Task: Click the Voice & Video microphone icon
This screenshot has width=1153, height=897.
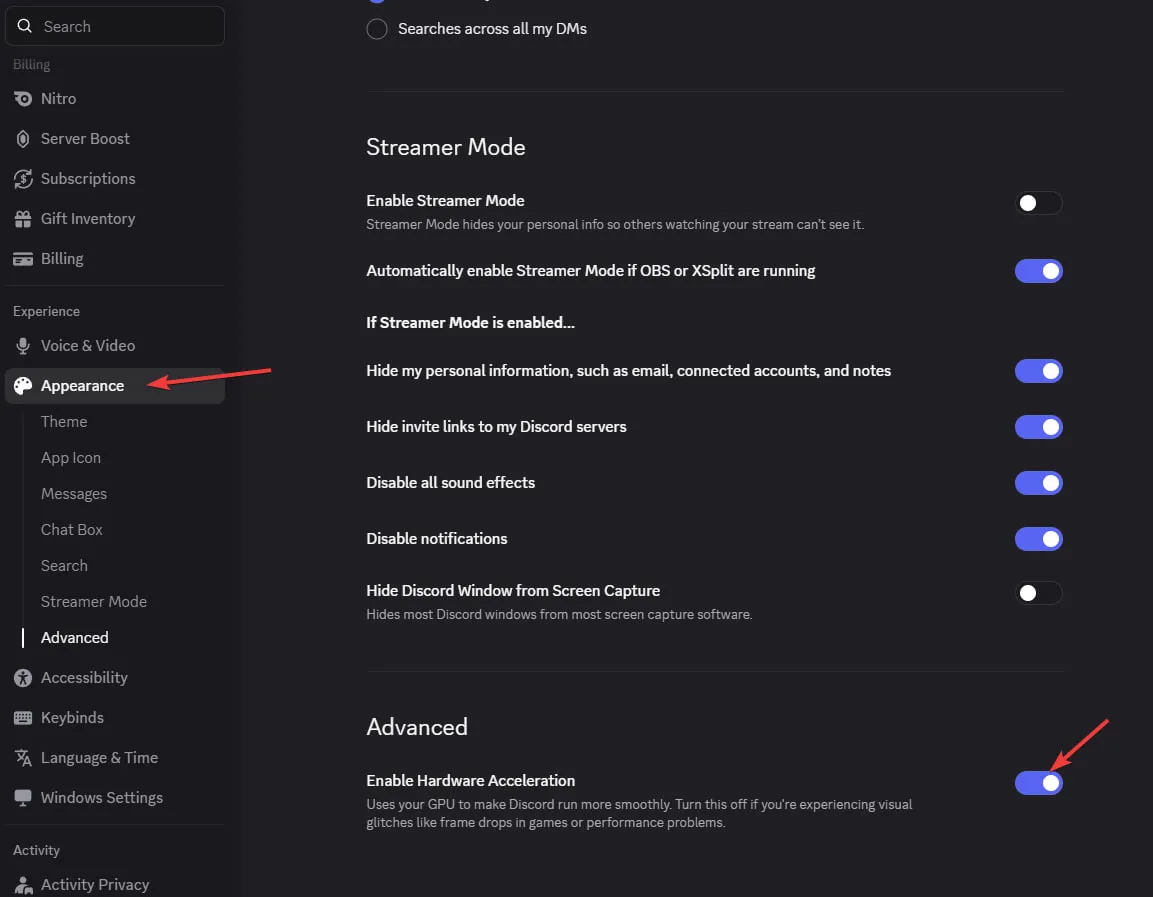Action: pos(23,346)
